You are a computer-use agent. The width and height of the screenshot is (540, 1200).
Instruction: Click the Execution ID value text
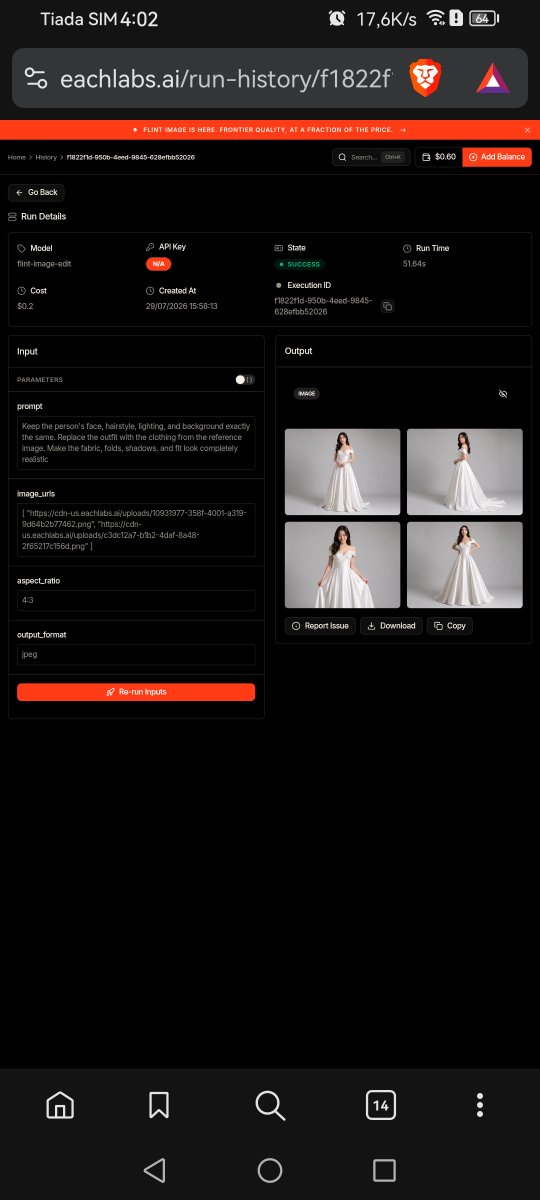tap(323, 306)
